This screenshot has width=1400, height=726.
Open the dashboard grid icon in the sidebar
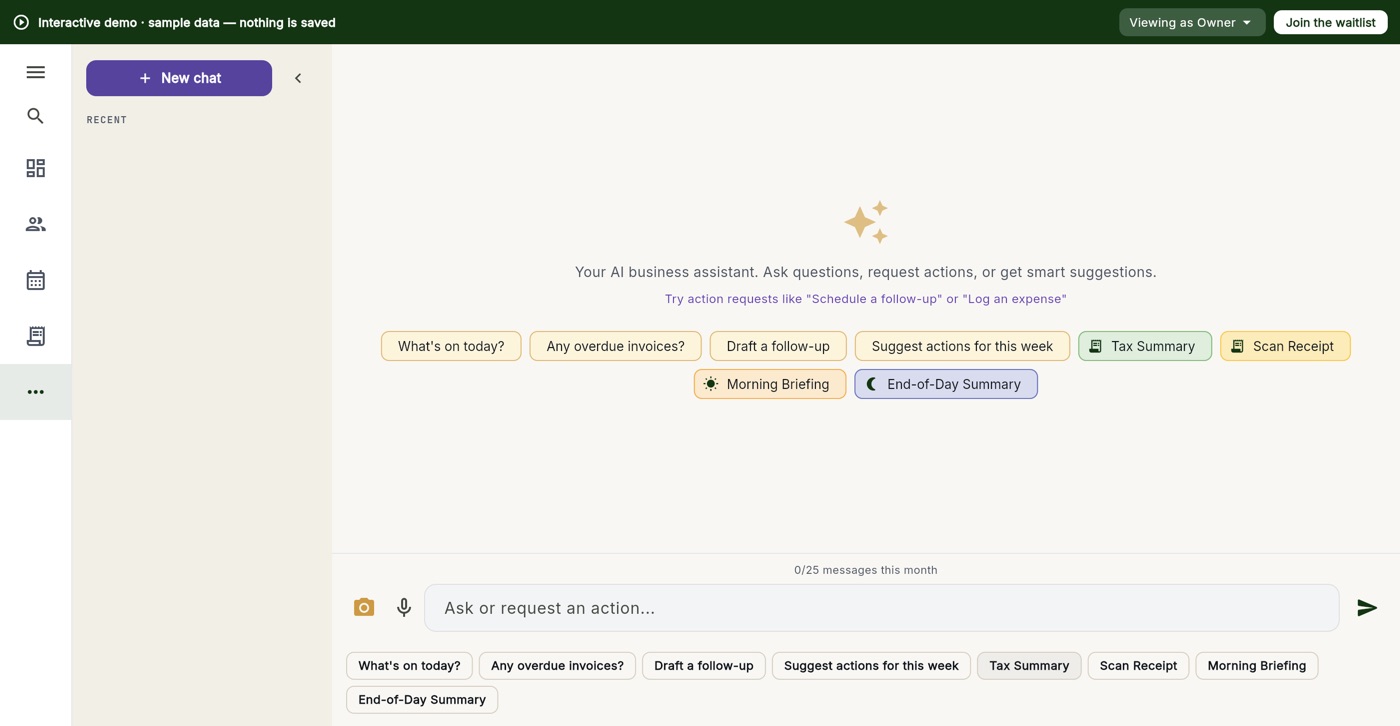35,168
